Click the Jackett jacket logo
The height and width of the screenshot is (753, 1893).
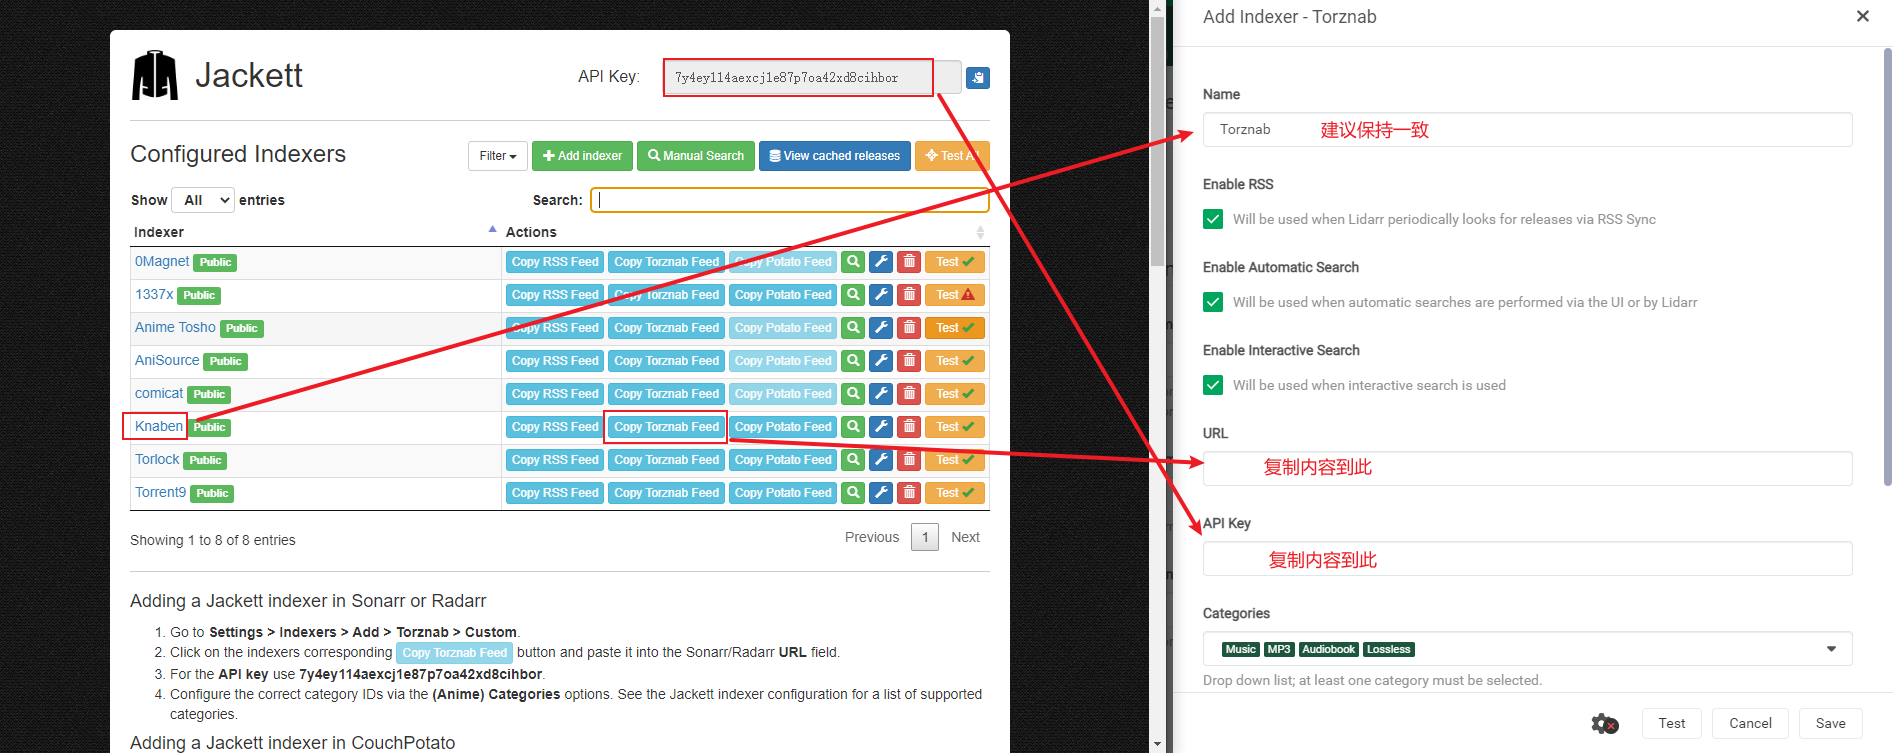(x=155, y=75)
